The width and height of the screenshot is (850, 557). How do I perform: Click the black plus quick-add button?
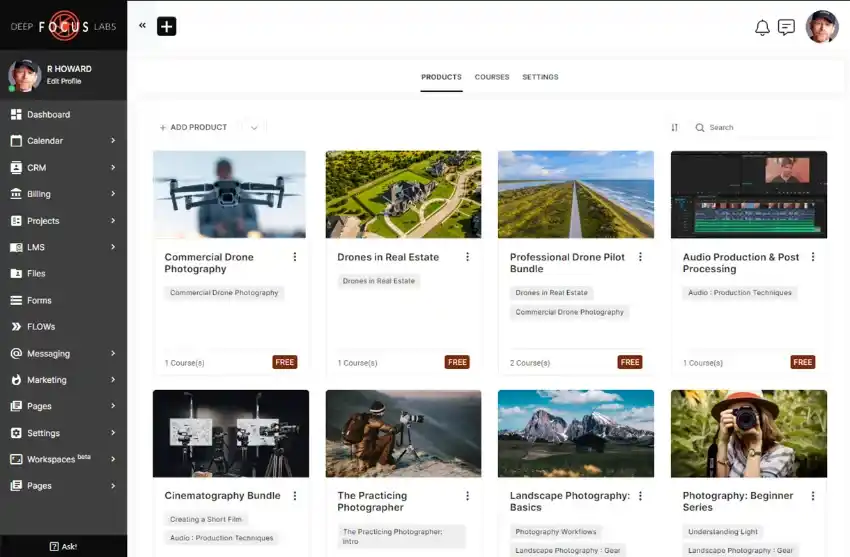[166, 26]
